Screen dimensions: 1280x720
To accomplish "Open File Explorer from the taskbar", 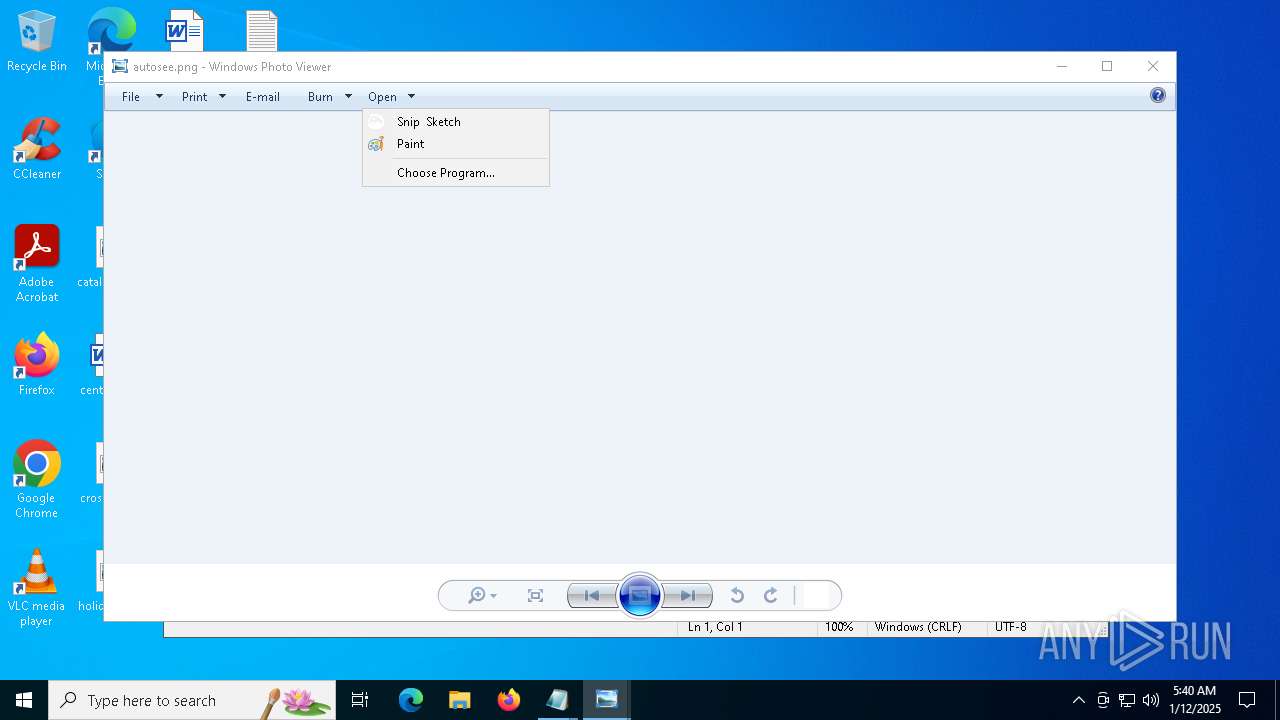I will [x=459, y=700].
